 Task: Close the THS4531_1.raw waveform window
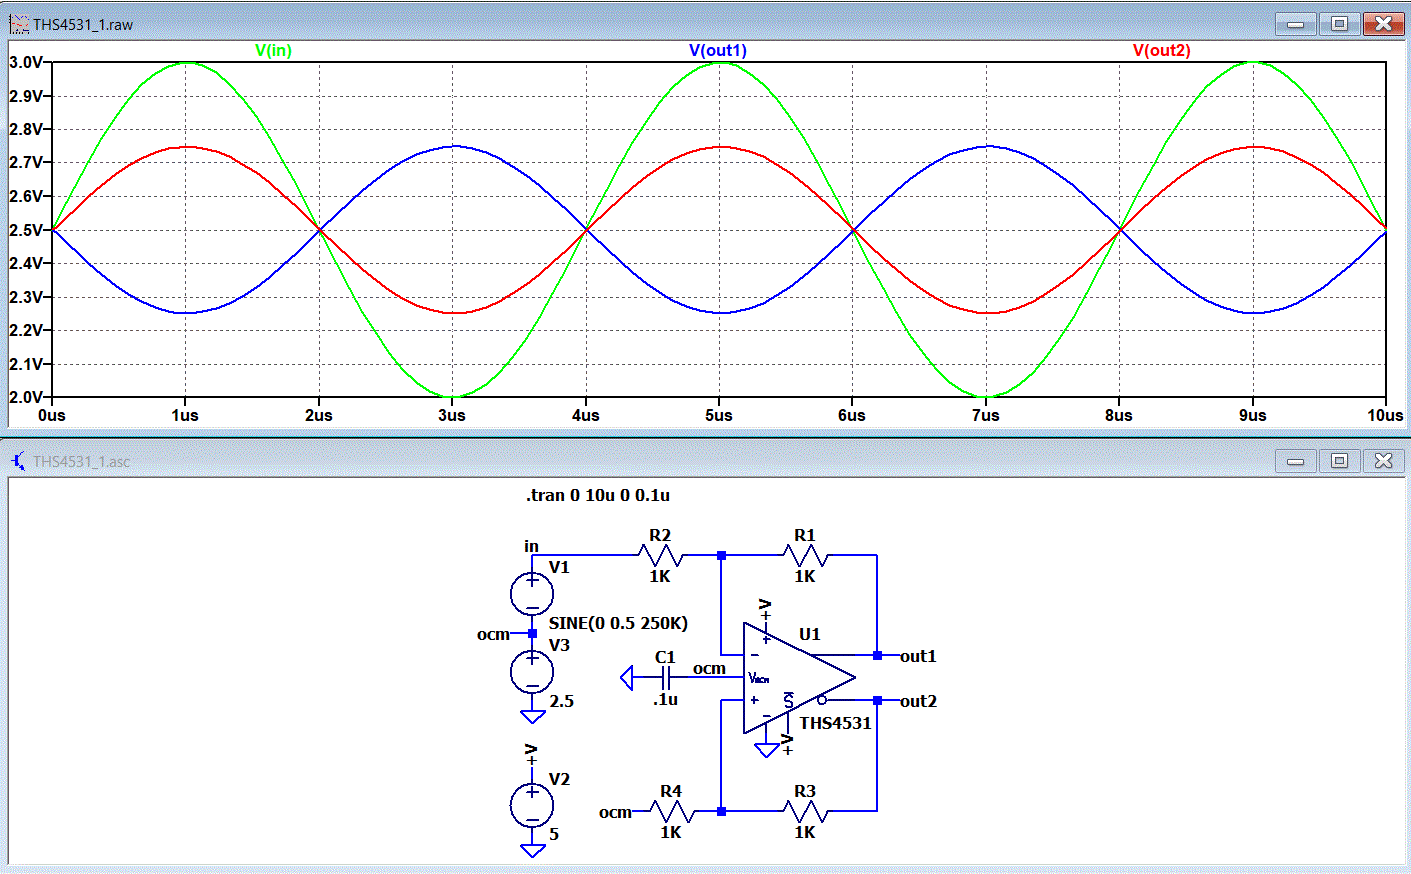tap(1383, 23)
